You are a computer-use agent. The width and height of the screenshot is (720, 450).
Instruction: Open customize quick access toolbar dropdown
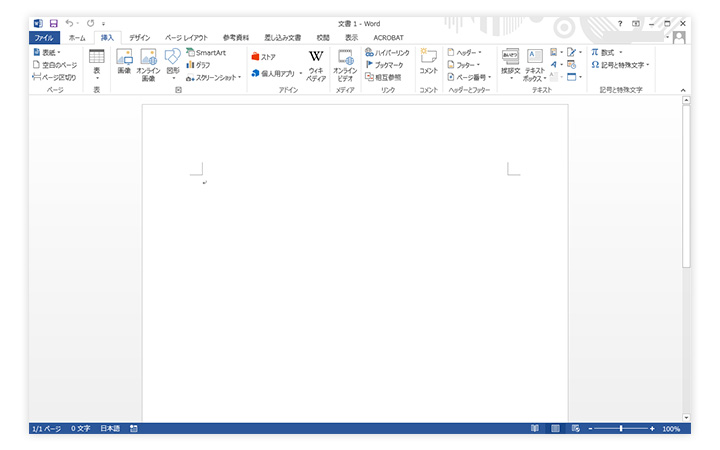point(103,23)
